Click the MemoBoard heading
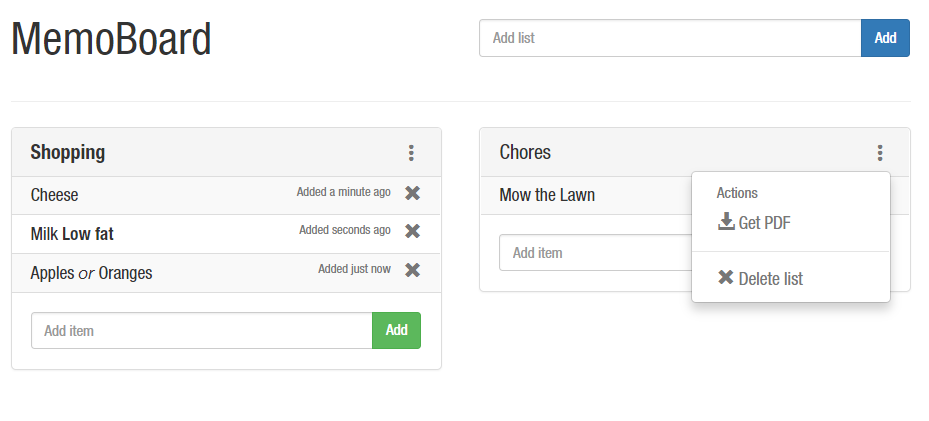The height and width of the screenshot is (421, 929). tap(111, 40)
